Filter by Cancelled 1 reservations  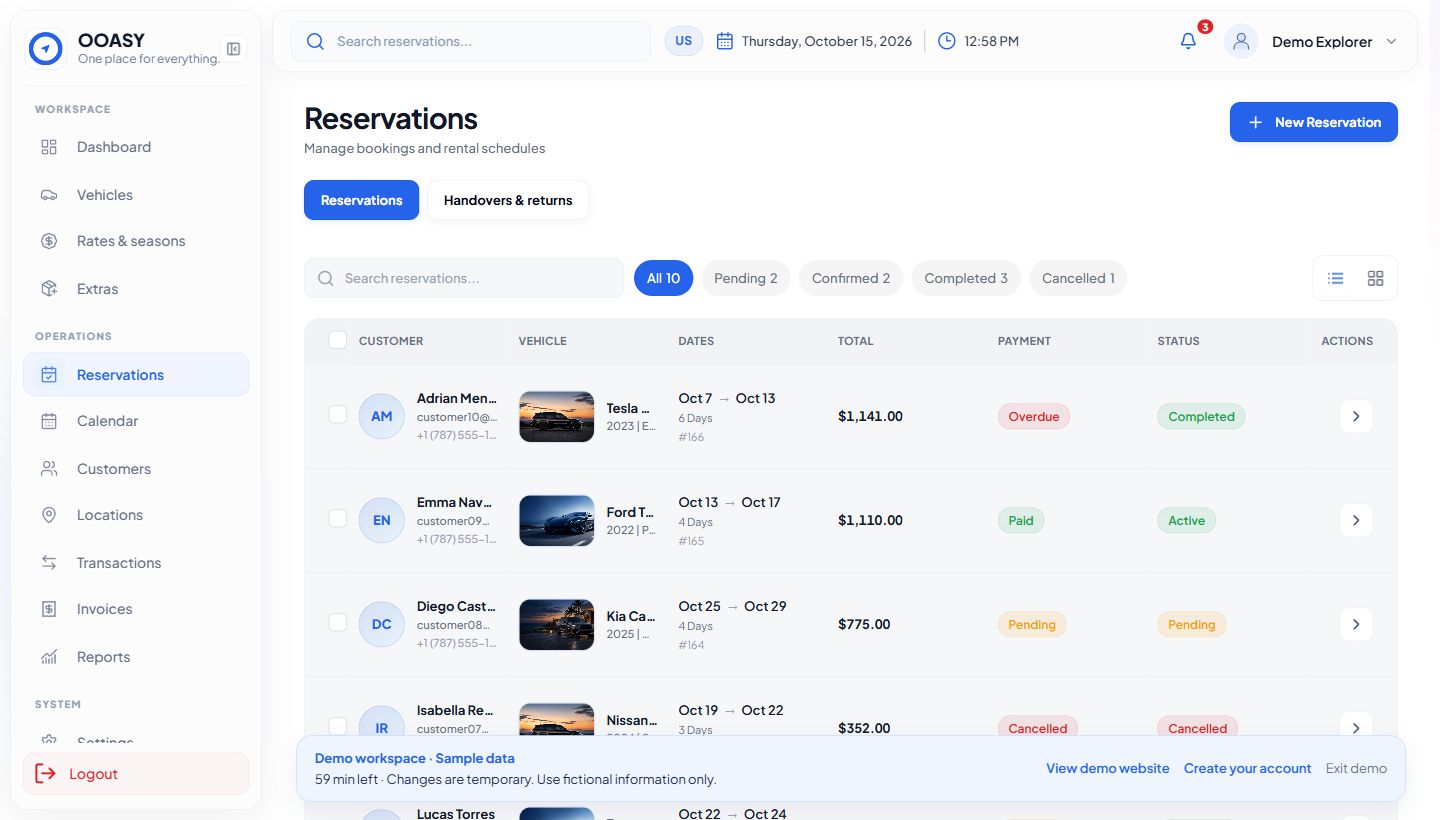(1078, 278)
